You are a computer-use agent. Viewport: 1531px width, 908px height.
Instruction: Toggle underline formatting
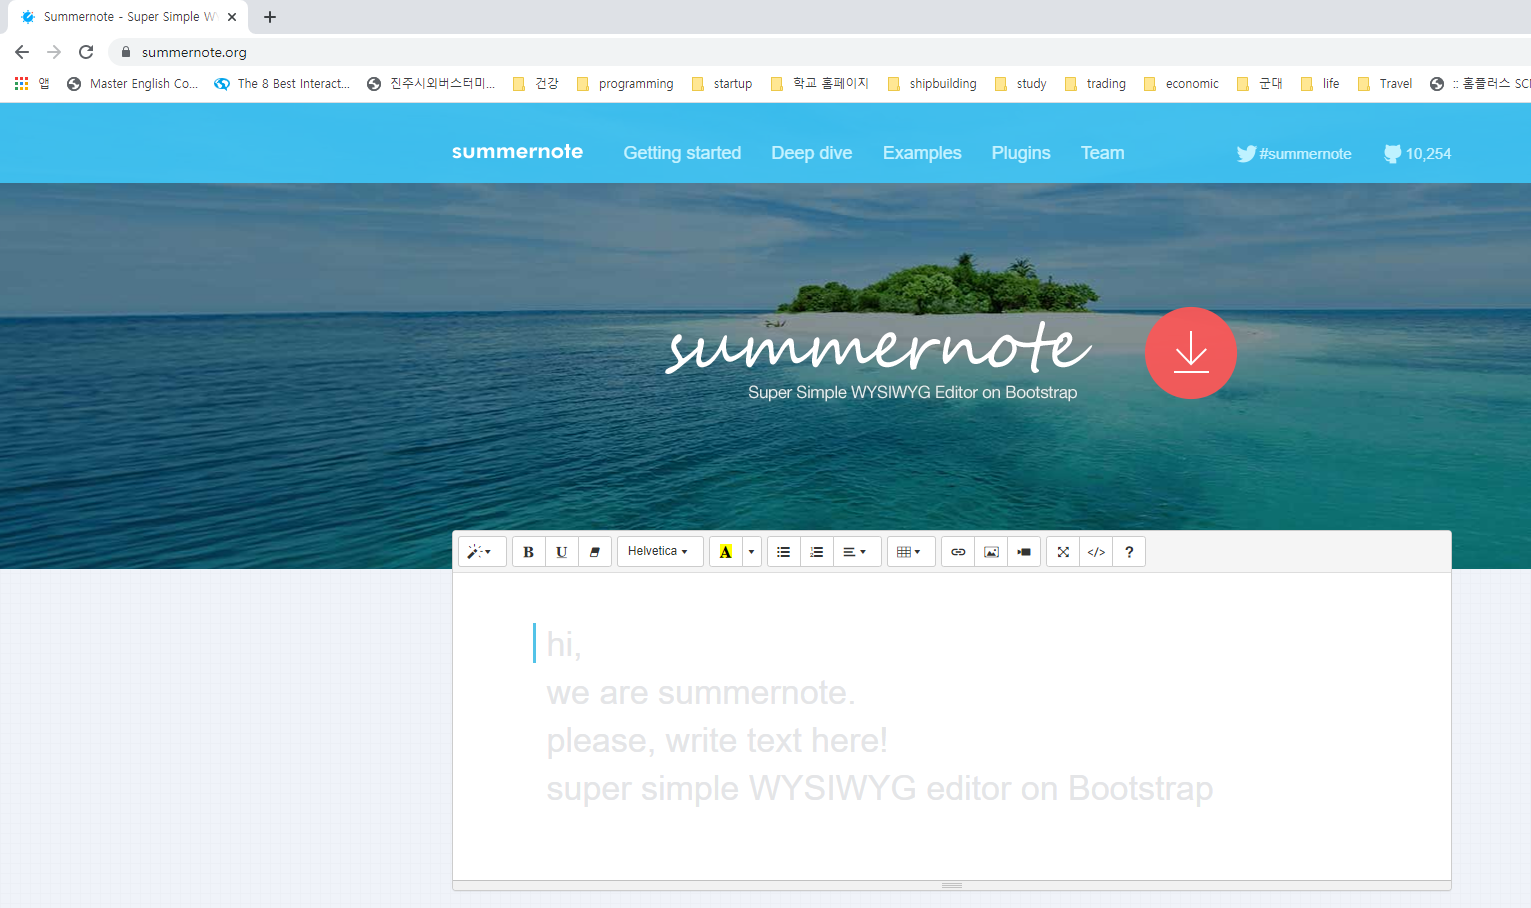point(562,552)
